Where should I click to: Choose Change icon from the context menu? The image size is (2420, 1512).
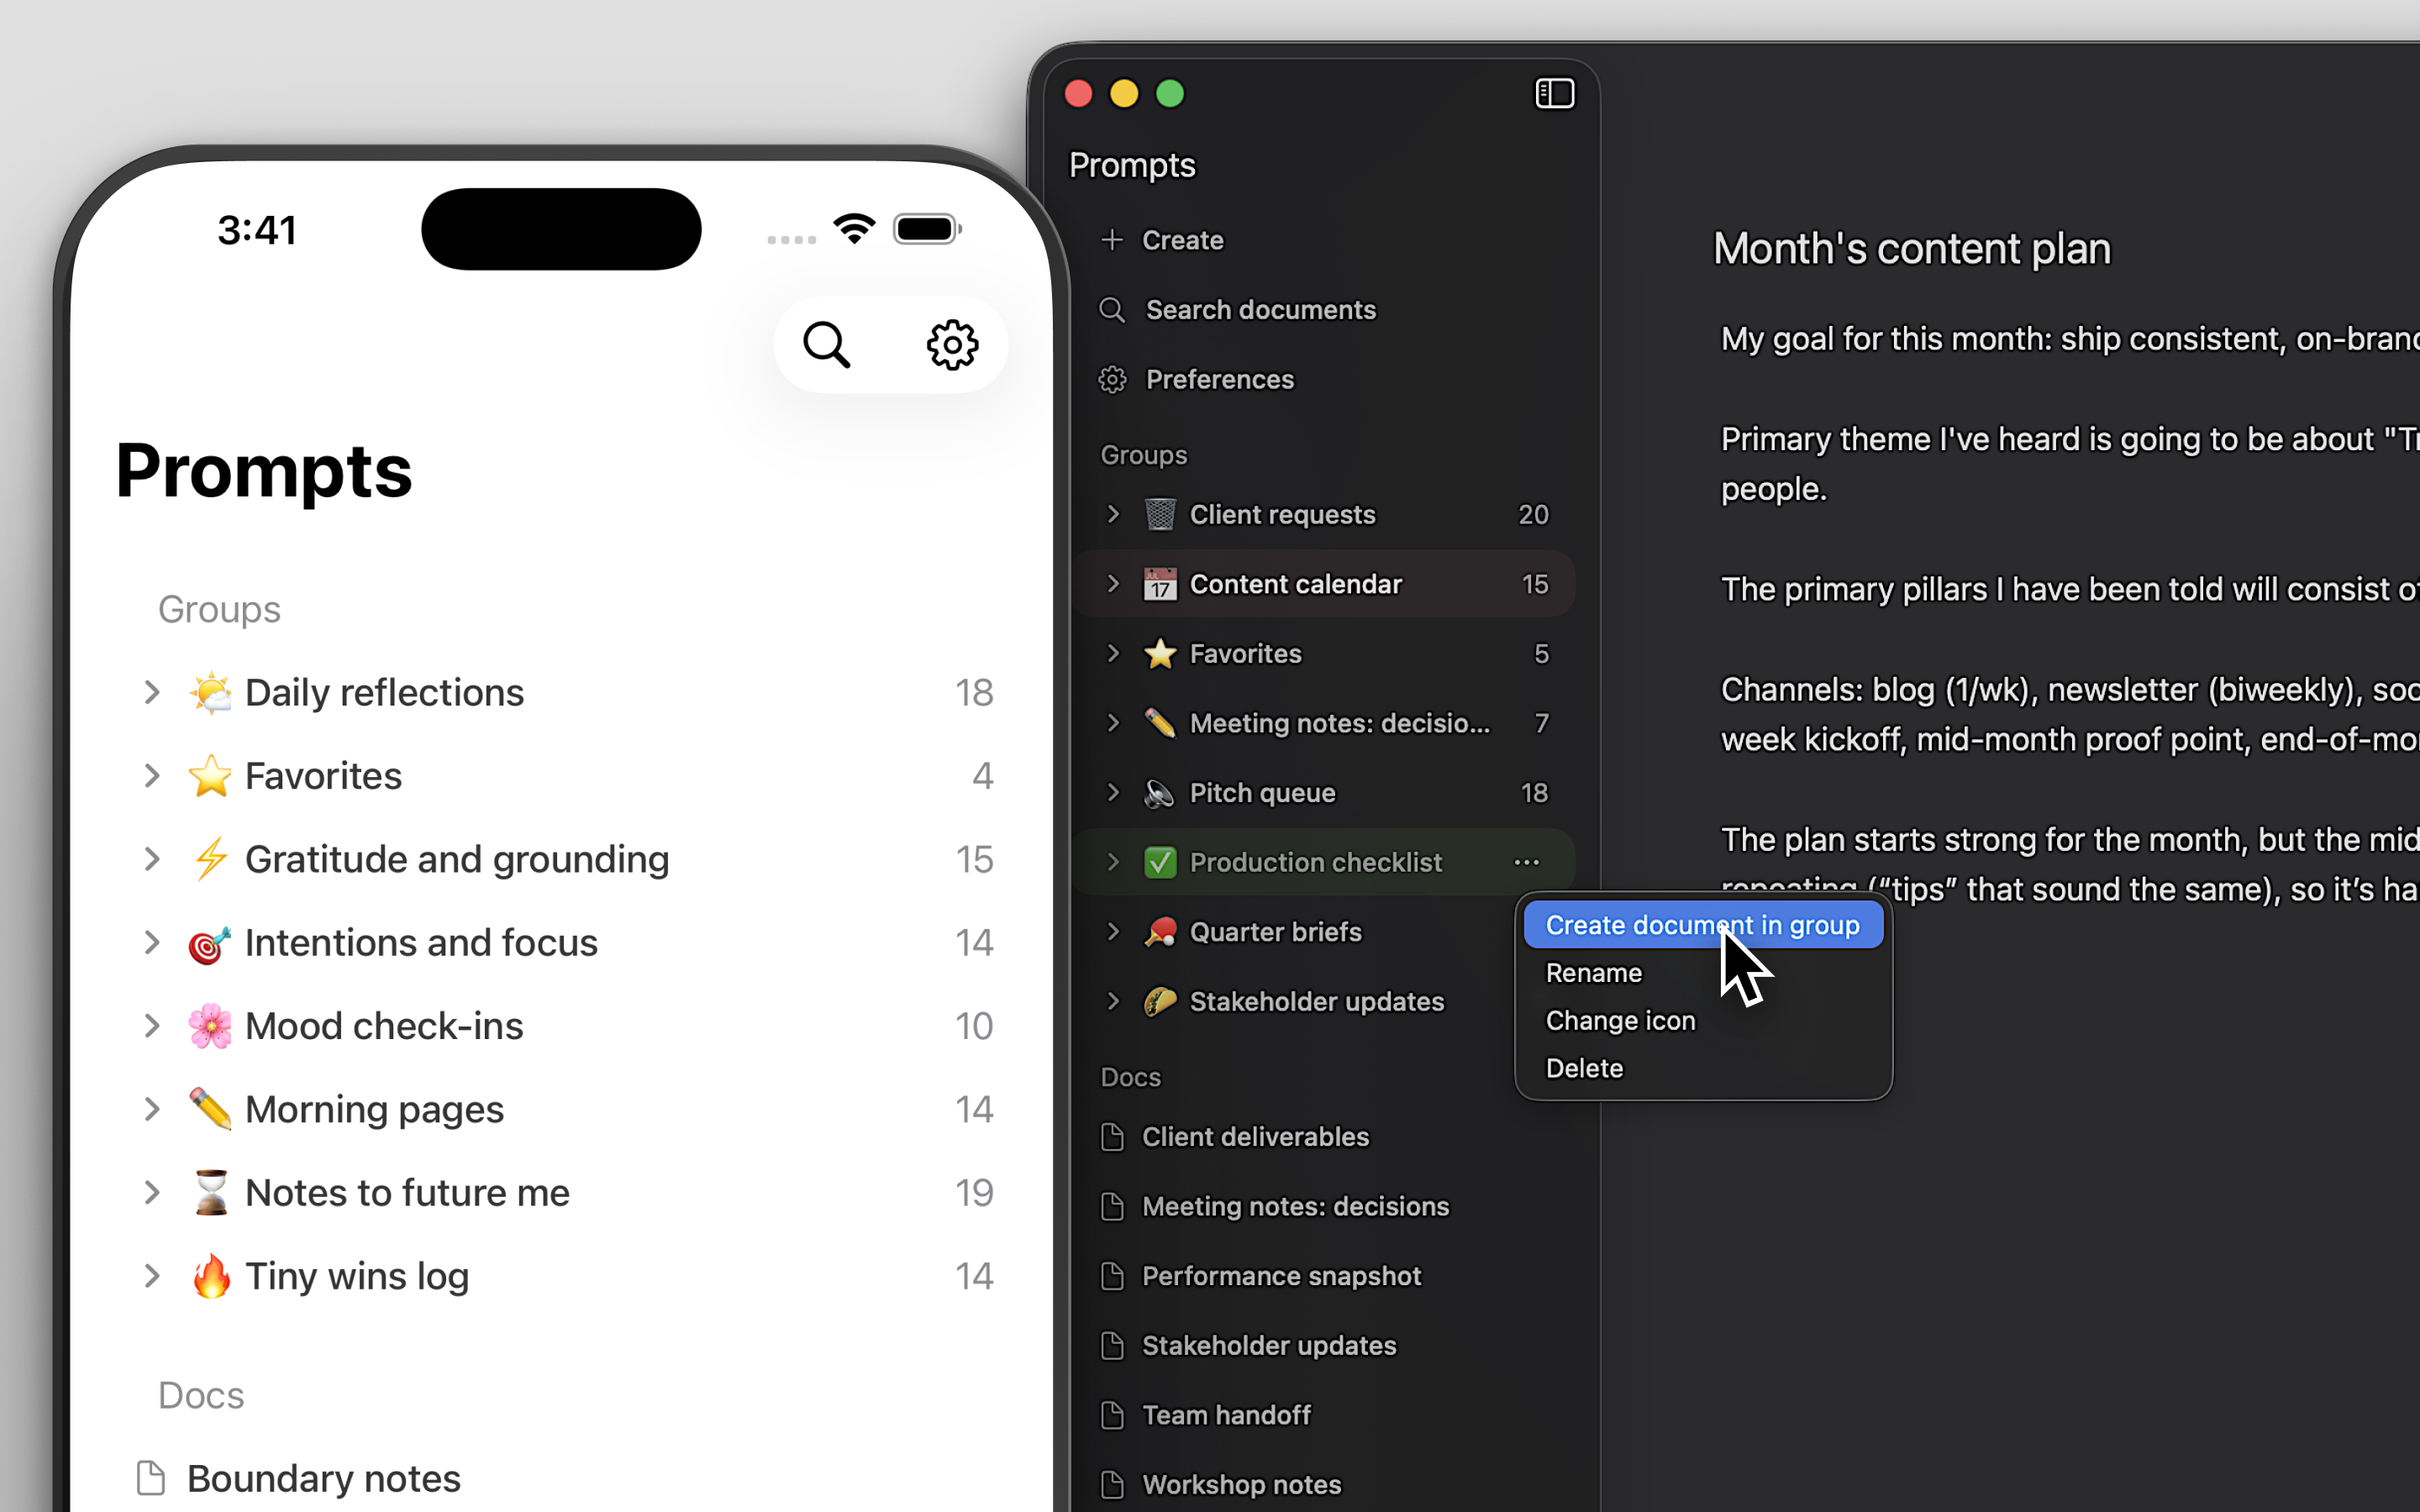coord(1619,1019)
